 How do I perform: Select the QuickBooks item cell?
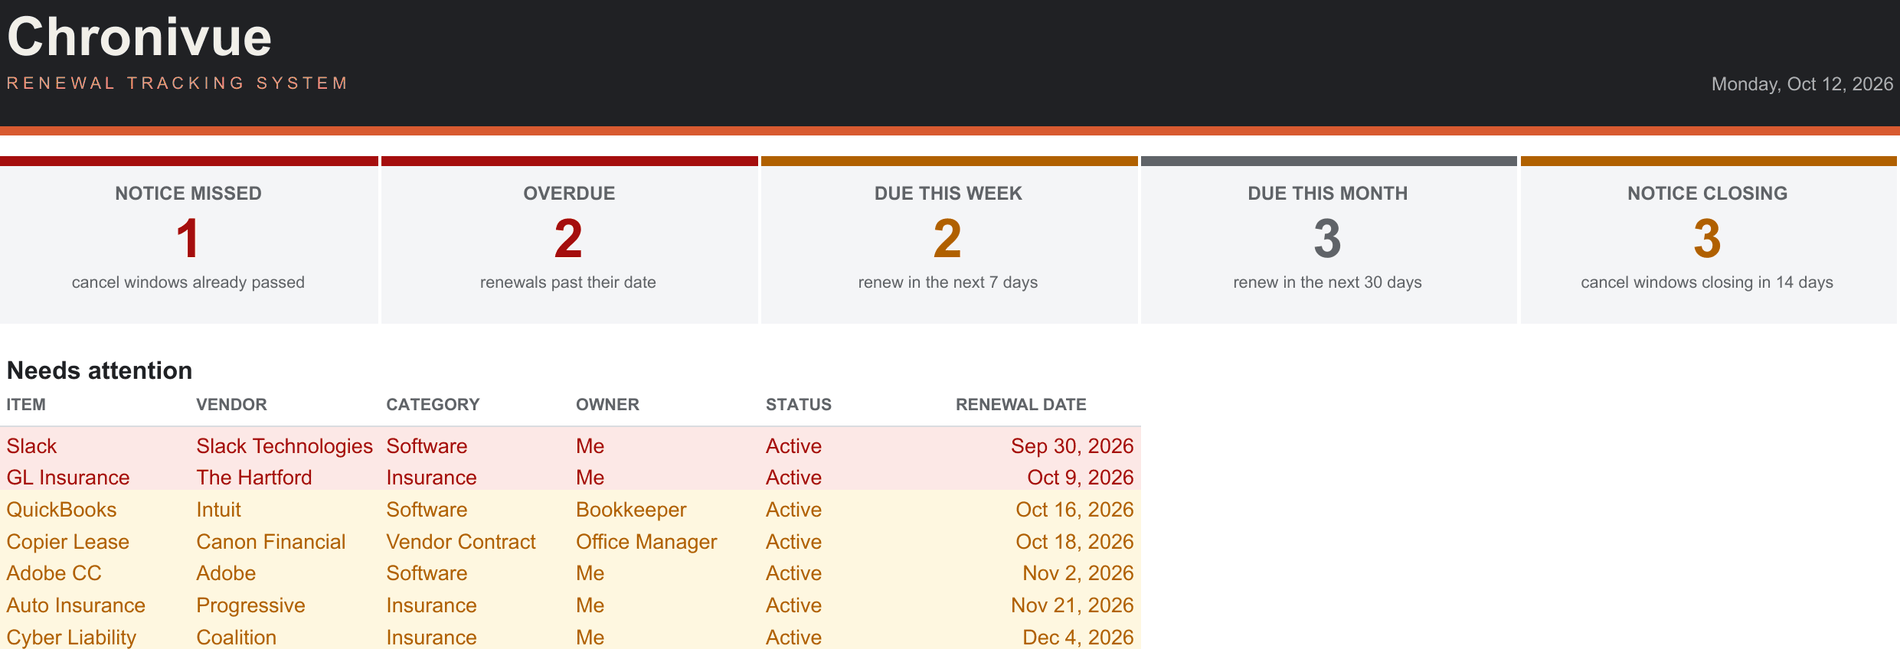pyautogui.click(x=62, y=510)
